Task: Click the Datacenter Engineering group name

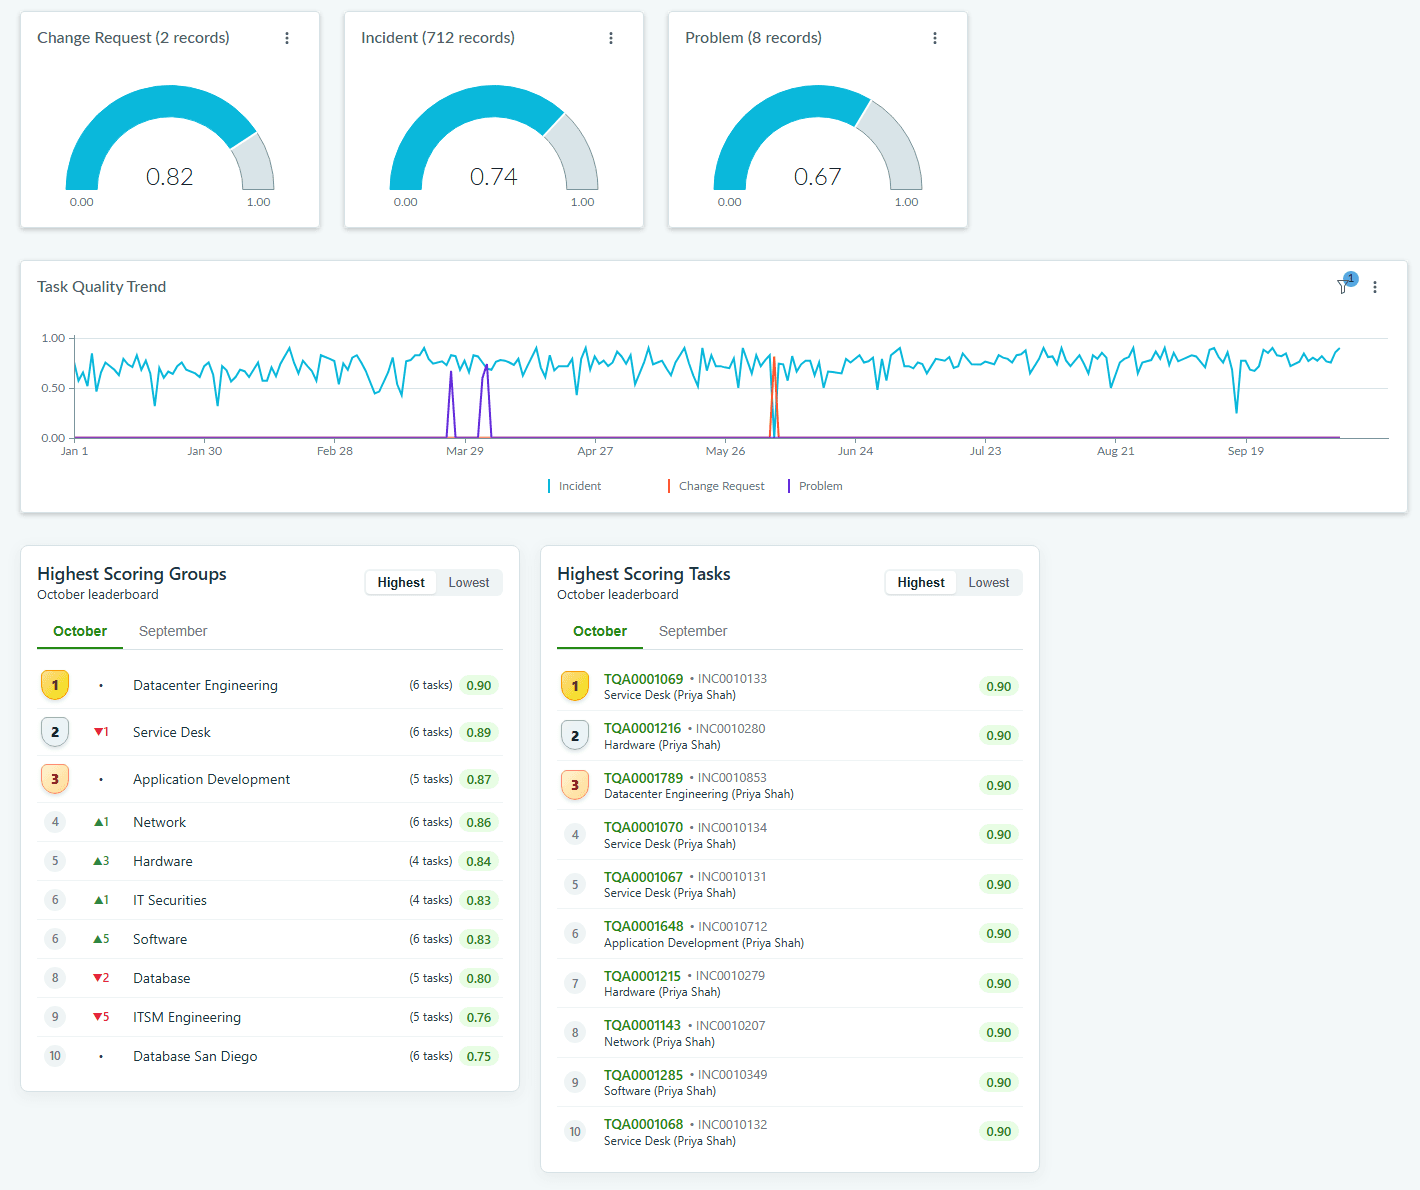Action: click(x=205, y=685)
